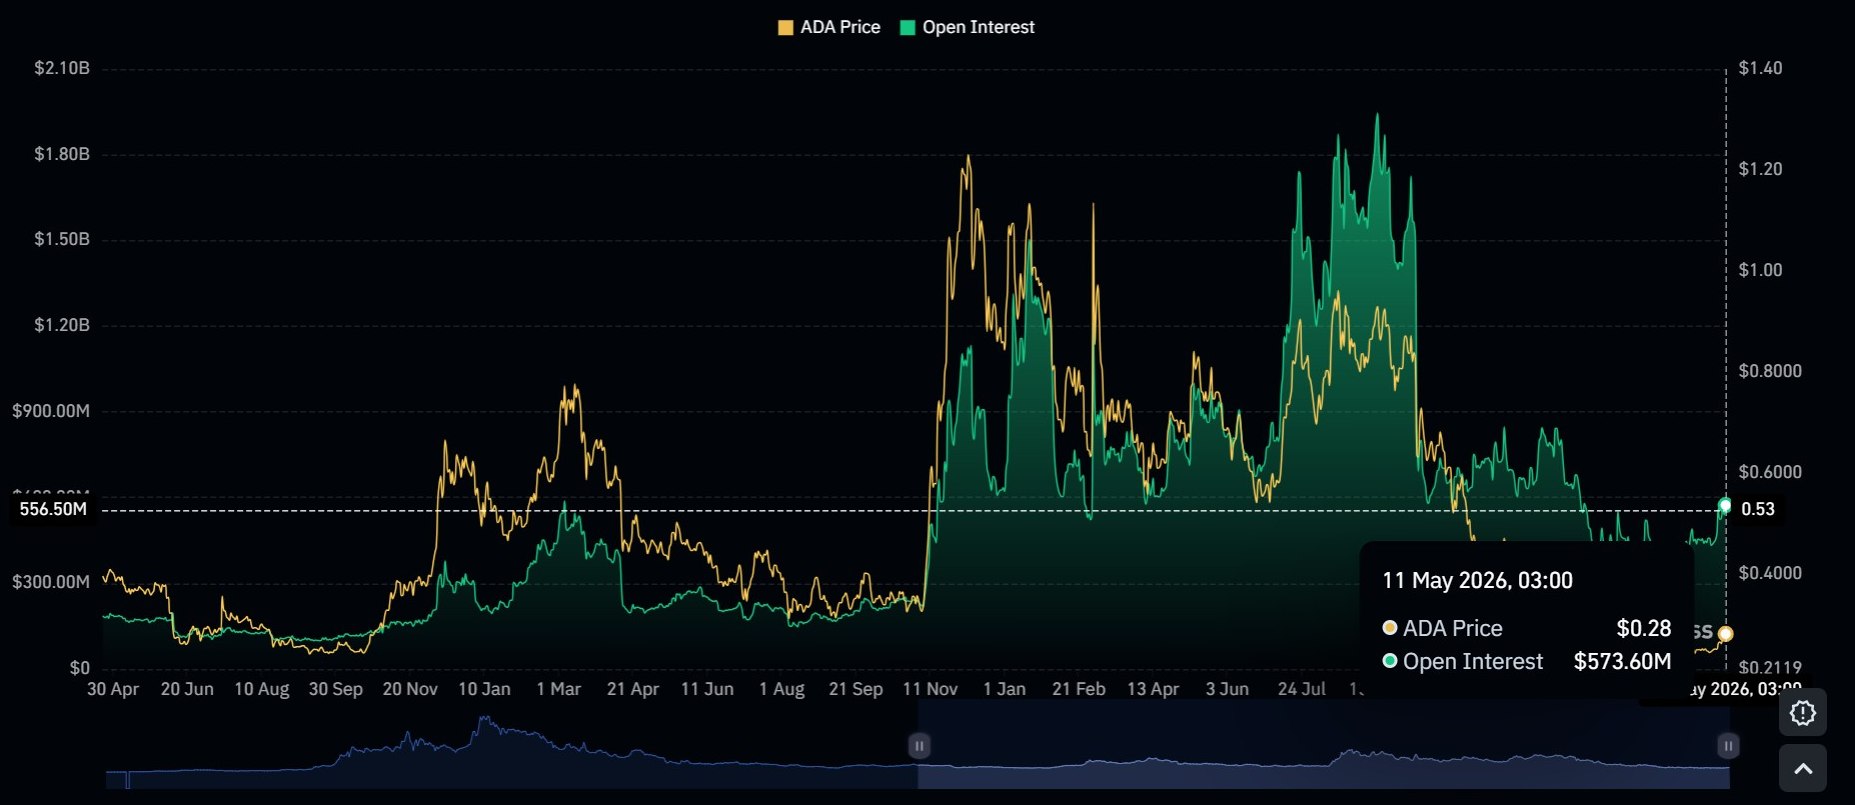Grab the right range slider handle
This screenshot has height=805, width=1855.
click(1728, 746)
